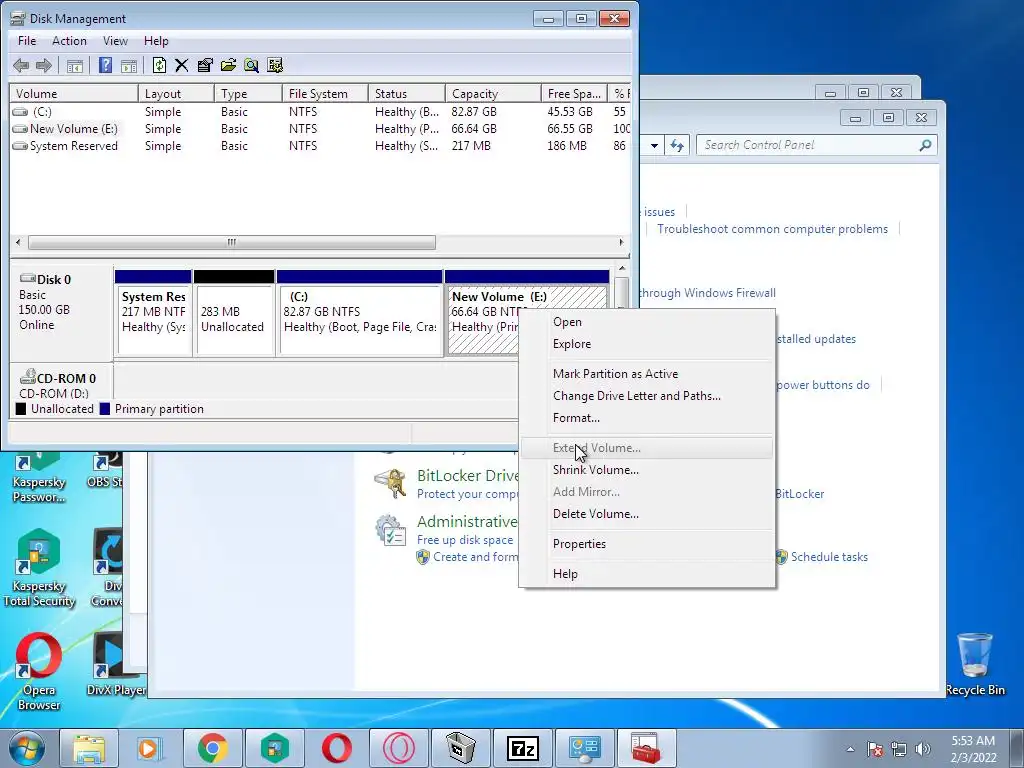Click the refresh icon beside Control Panel search box
This screenshot has height=768, width=1024.
point(677,145)
